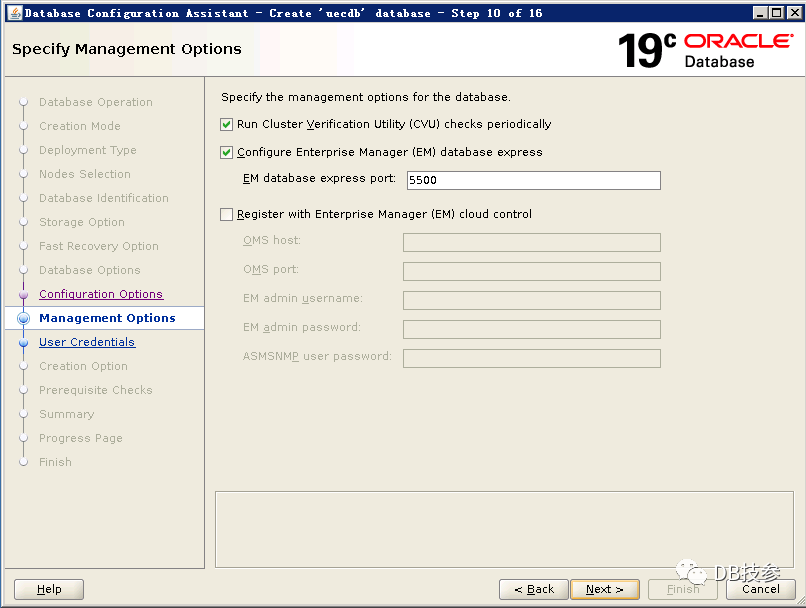
Task: Go to Configuration Options step
Action: 100,294
